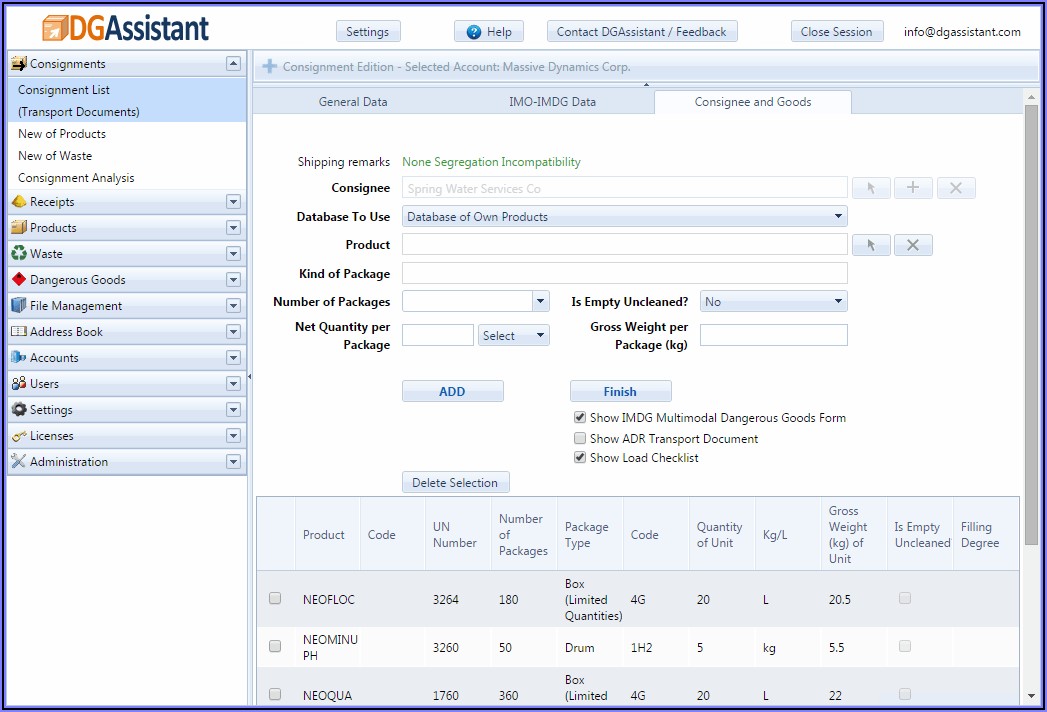Uncheck Show IMDG Multimodal Dangerous Goods Form
Image resolution: width=1047 pixels, height=712 pixels.
coord(580,418)
